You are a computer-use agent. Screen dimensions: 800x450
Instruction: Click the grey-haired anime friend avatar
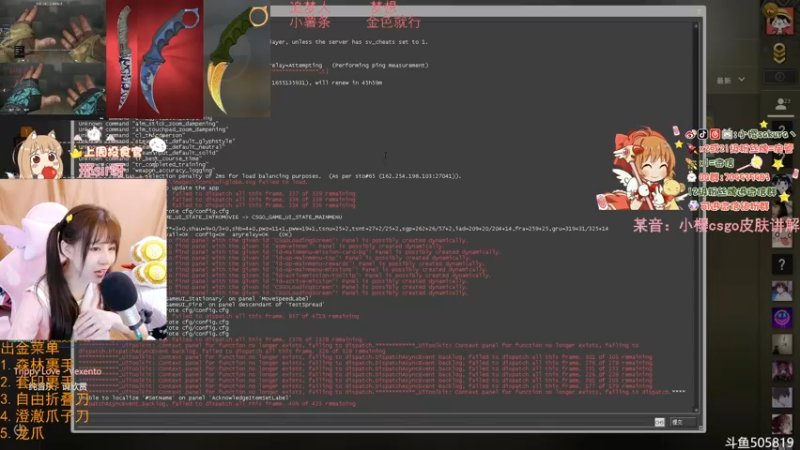pos(782,397)
